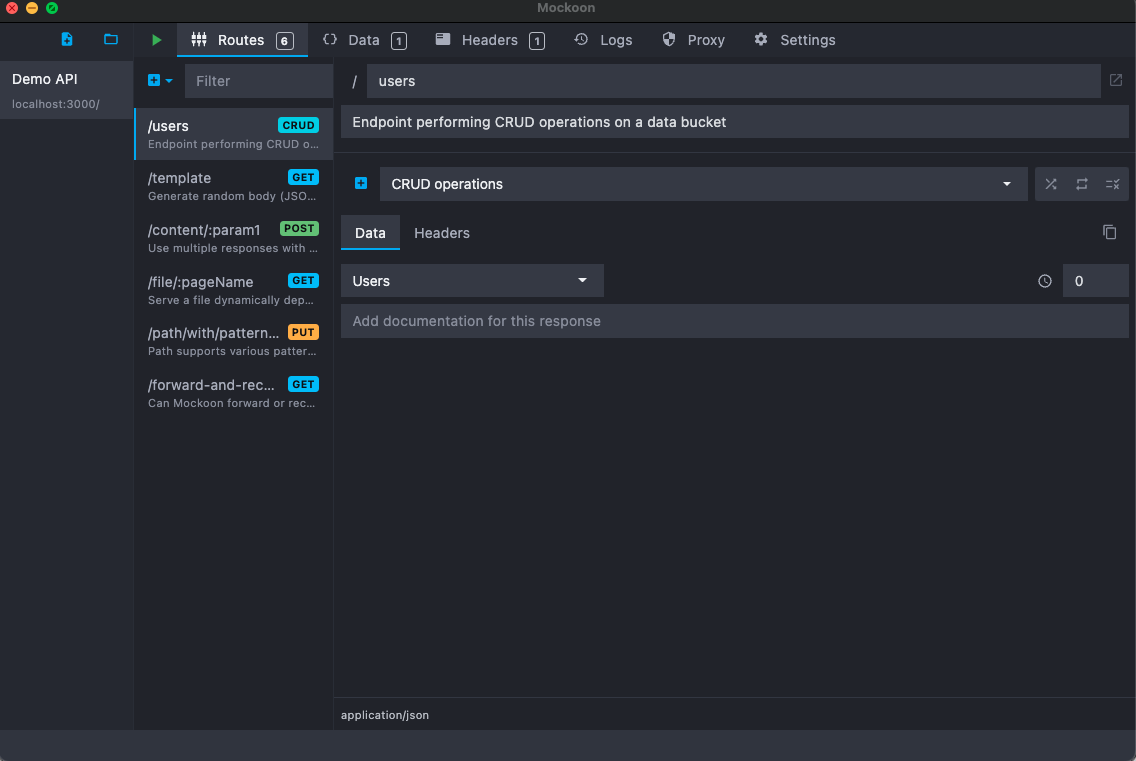This screenshot has width=1136, height=761.
Task: Toggle disable rules fallback icon
Action: point(1112,184)
